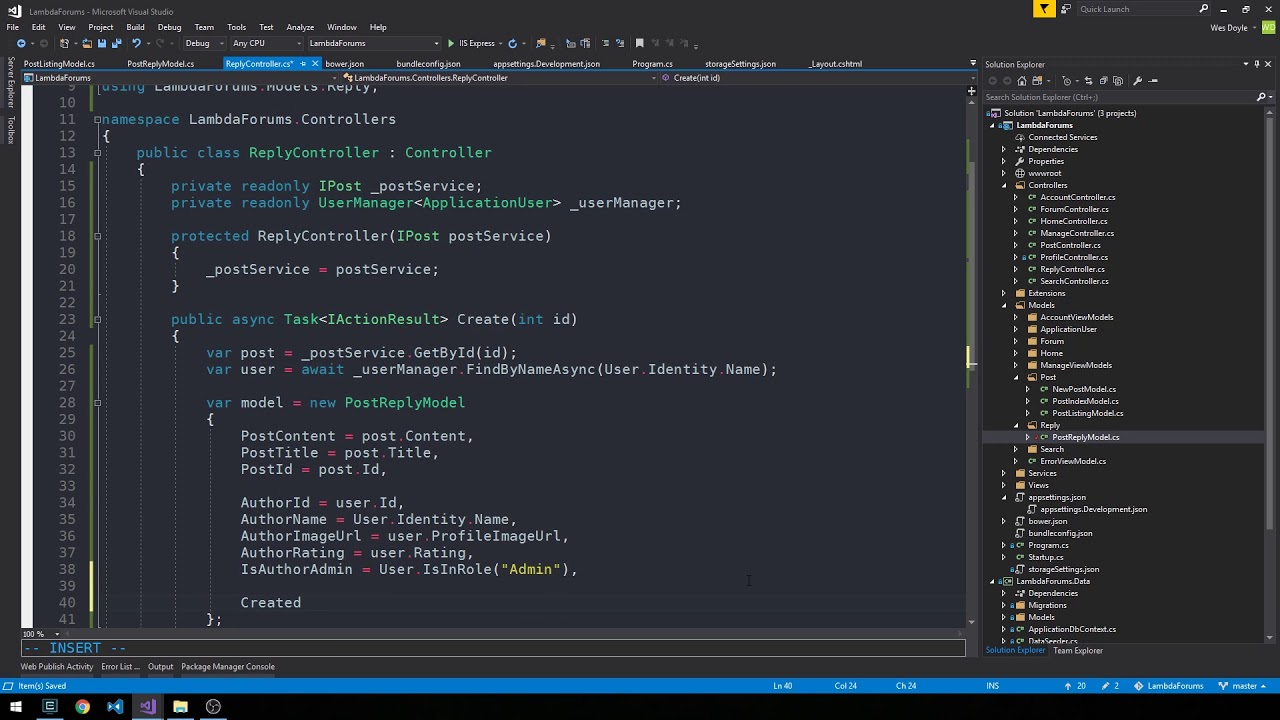The image size is (1280, 720).
Task: Start IIS Express with the green play icon
Action: coord(451,43)
